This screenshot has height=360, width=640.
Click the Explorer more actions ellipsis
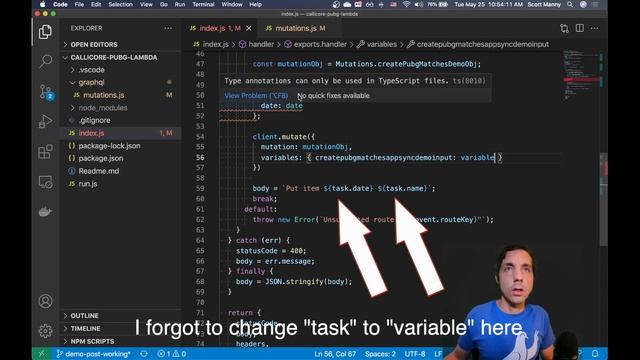[168, 28]
